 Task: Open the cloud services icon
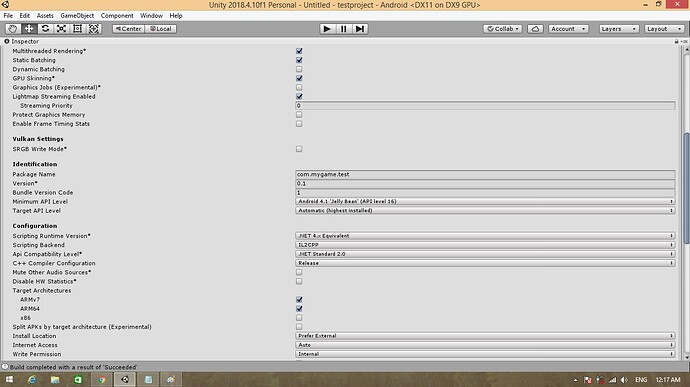click(535, 29)
